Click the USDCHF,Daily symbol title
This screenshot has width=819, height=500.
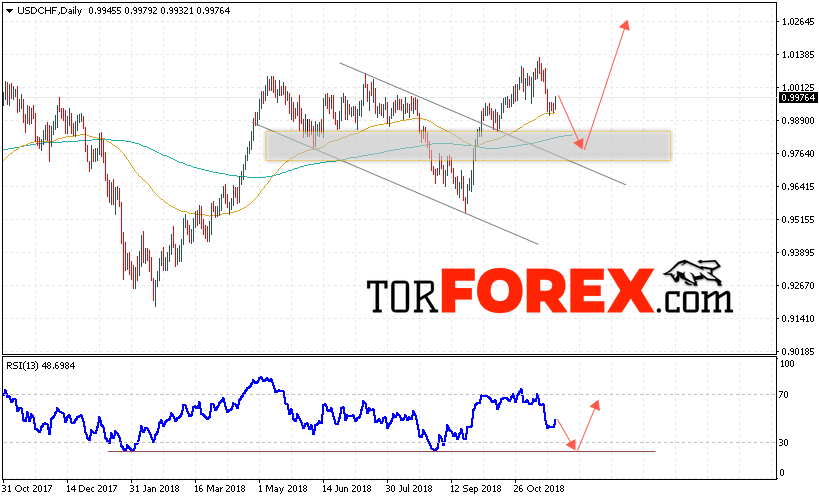pyautogui.click(x=50, y=10)
